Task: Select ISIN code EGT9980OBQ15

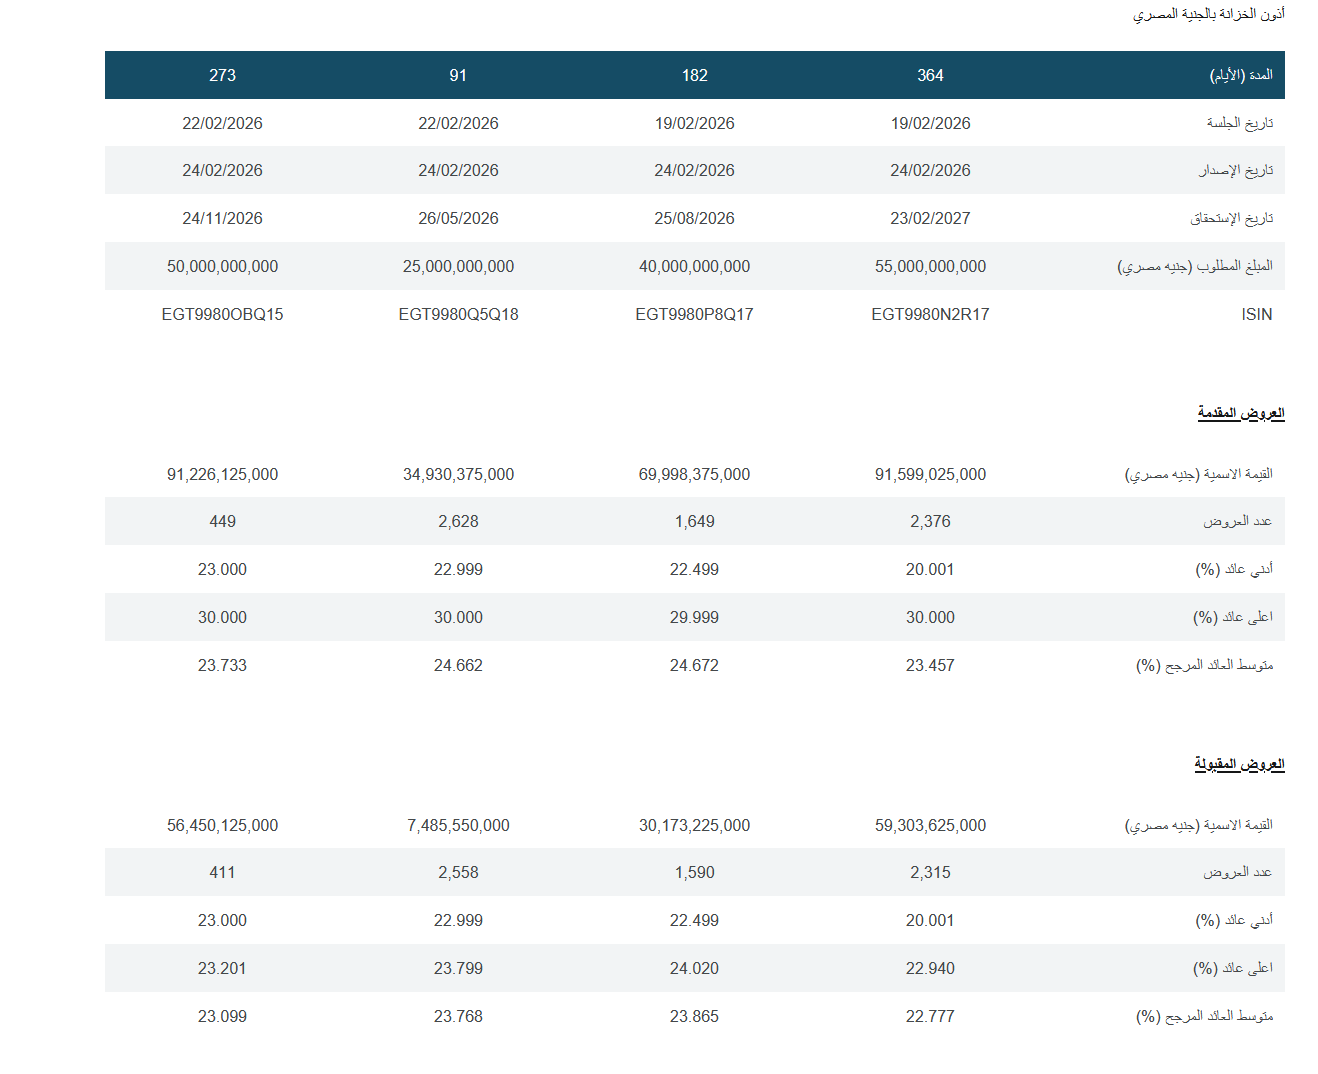Action: click(x=222, y=314)
